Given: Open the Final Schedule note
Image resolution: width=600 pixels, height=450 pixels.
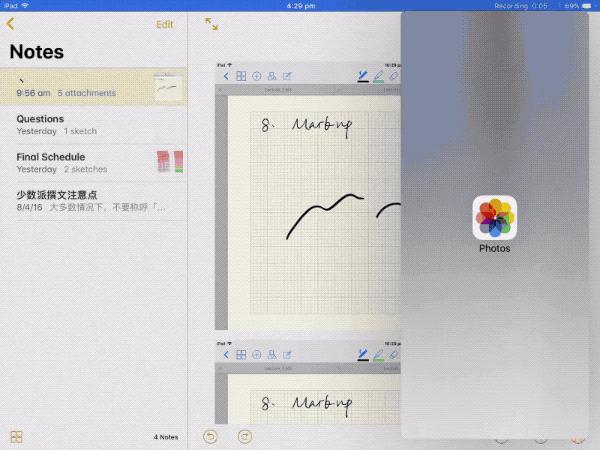Looking at the screenshot, I should (x=80, y=162).
